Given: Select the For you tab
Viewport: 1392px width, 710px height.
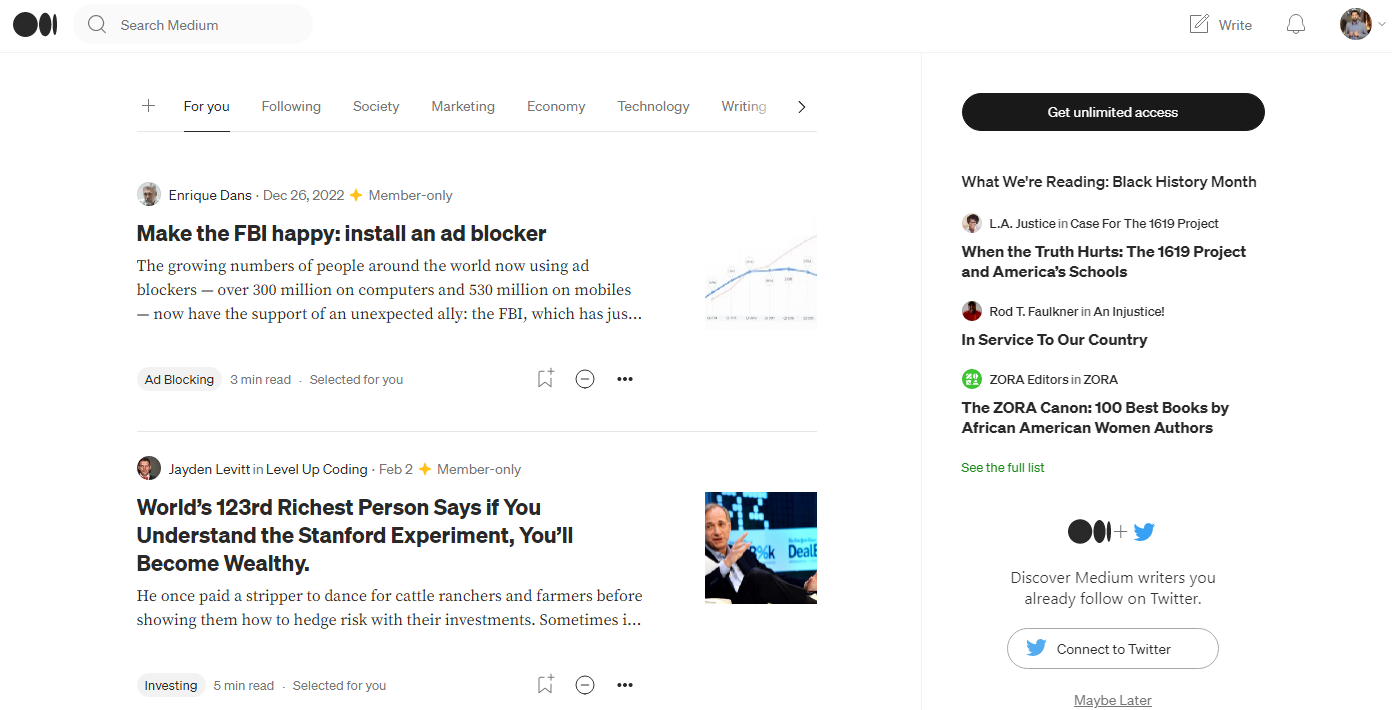Looking at the screenshot, I should (x=207, y=107).
